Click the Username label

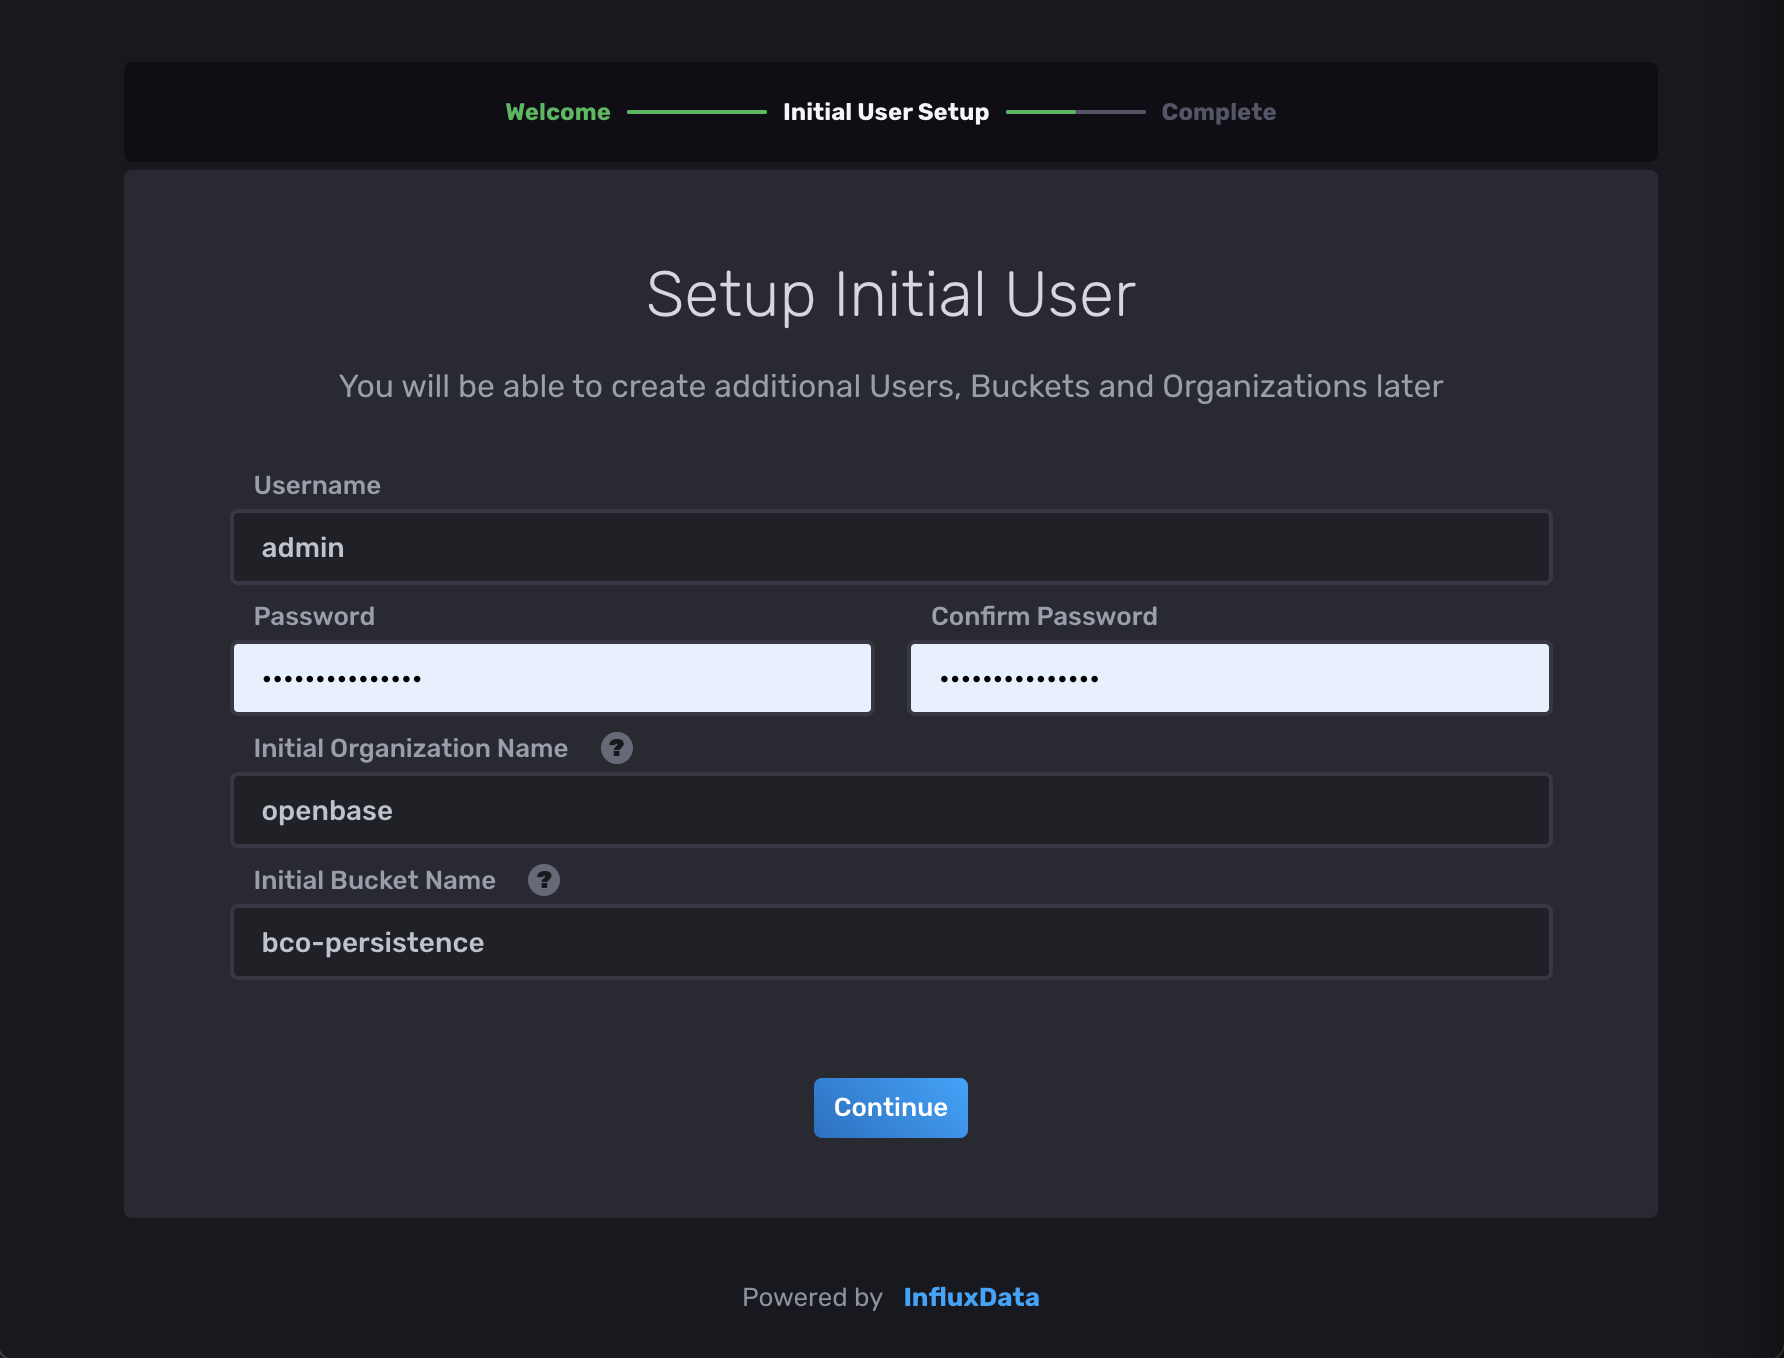[x=317, y=485]
